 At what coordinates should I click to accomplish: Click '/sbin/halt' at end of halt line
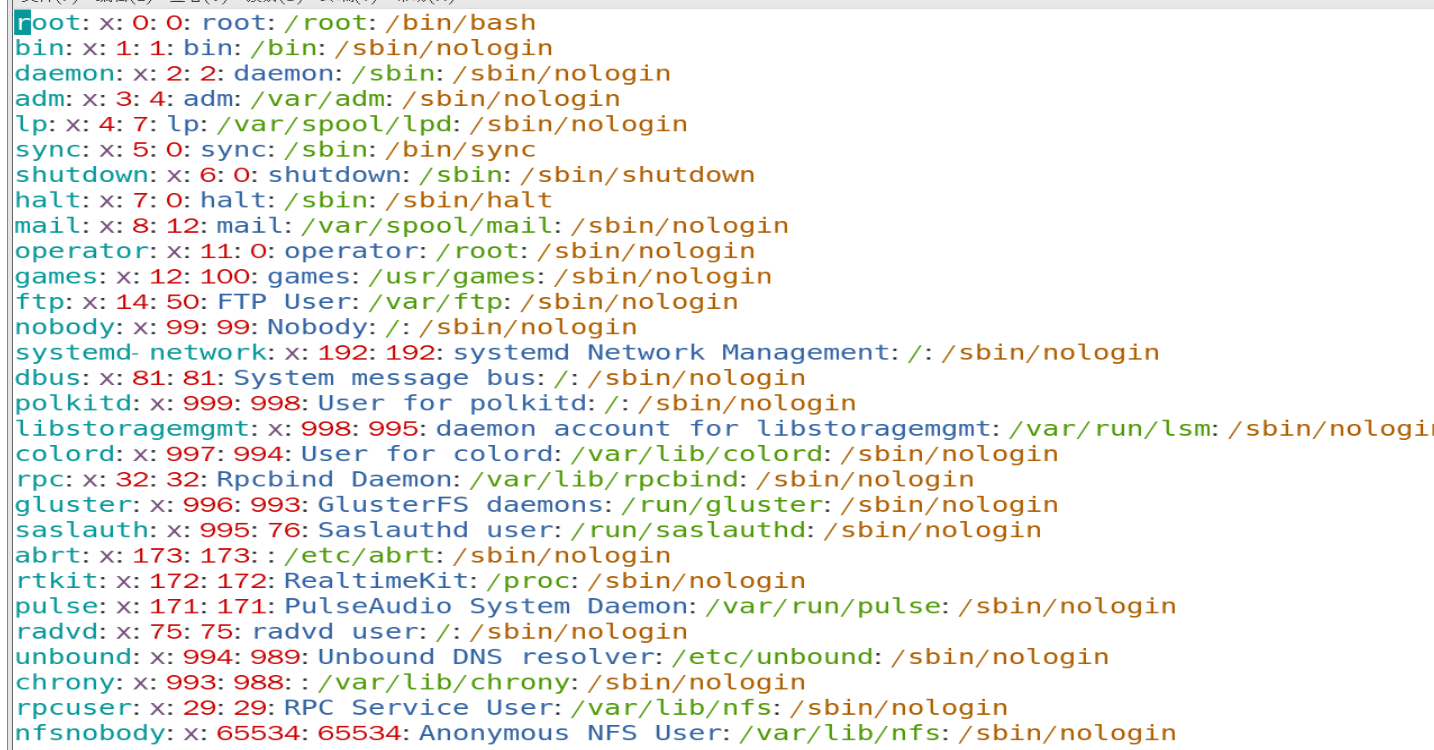tap(469, 200)
